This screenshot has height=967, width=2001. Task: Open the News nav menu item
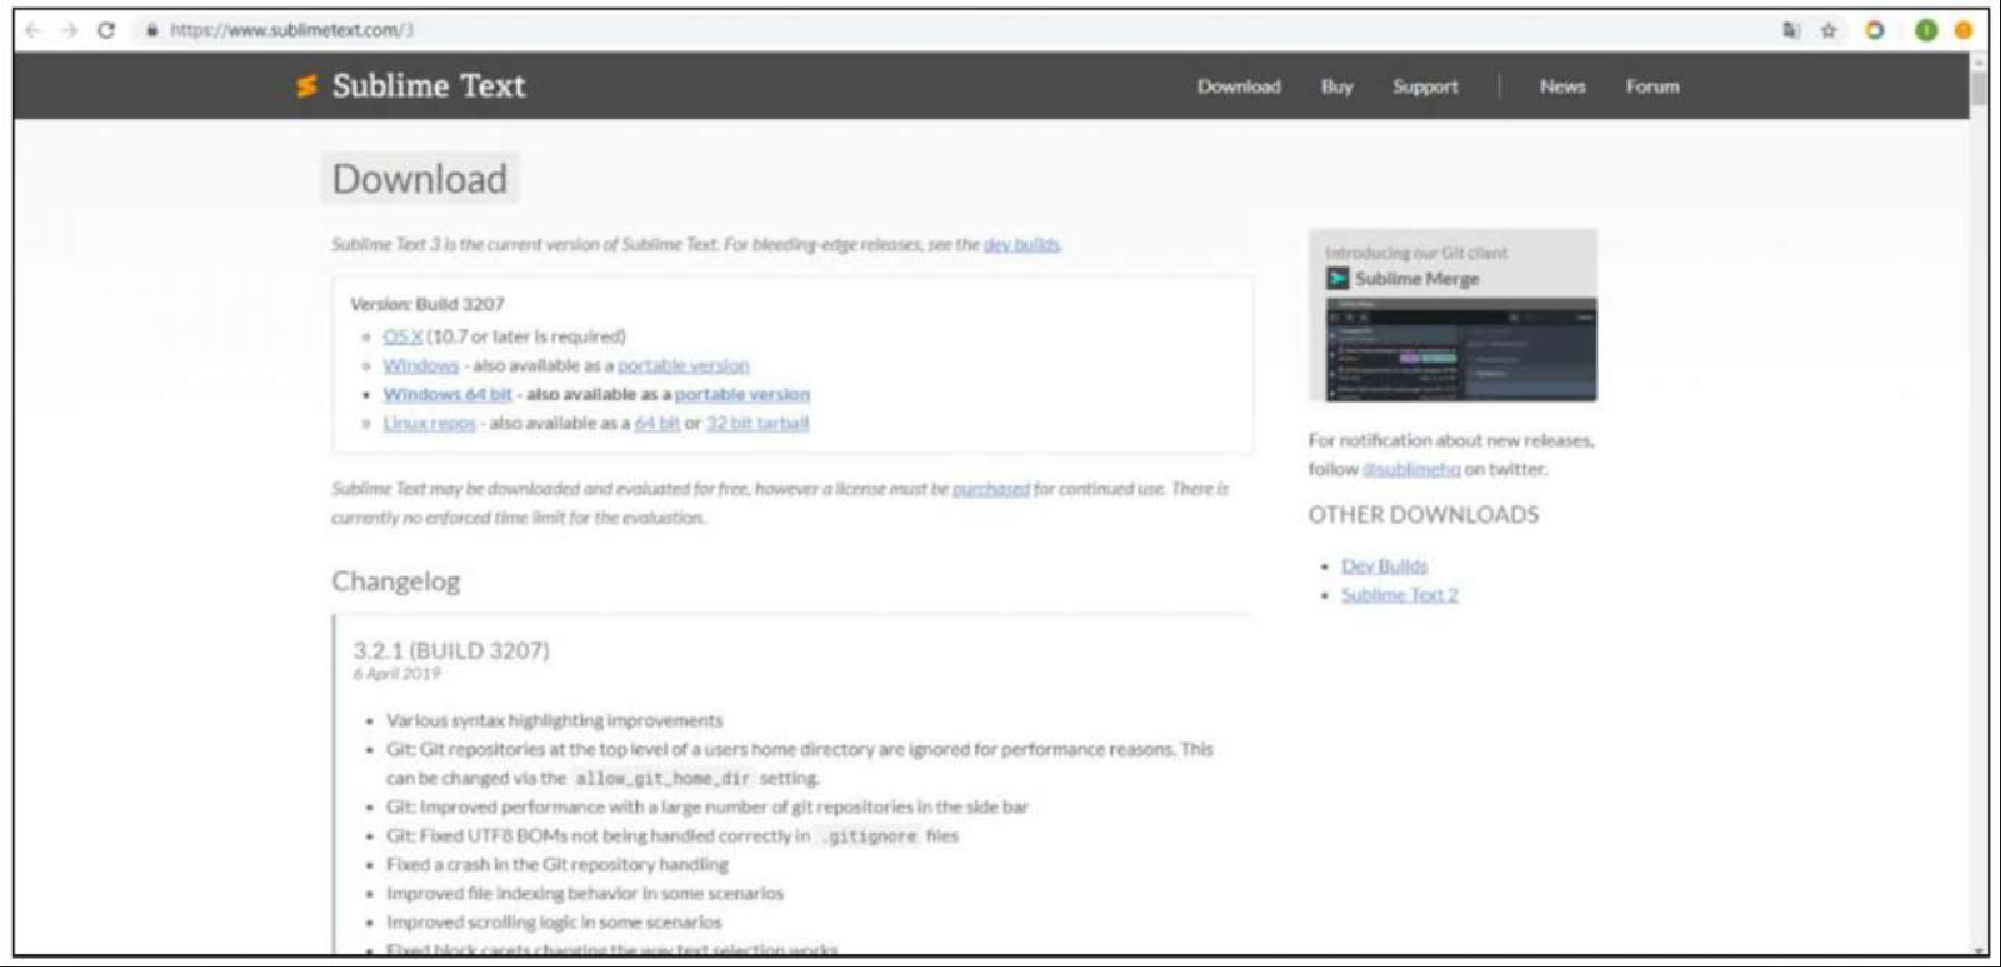1562,86
